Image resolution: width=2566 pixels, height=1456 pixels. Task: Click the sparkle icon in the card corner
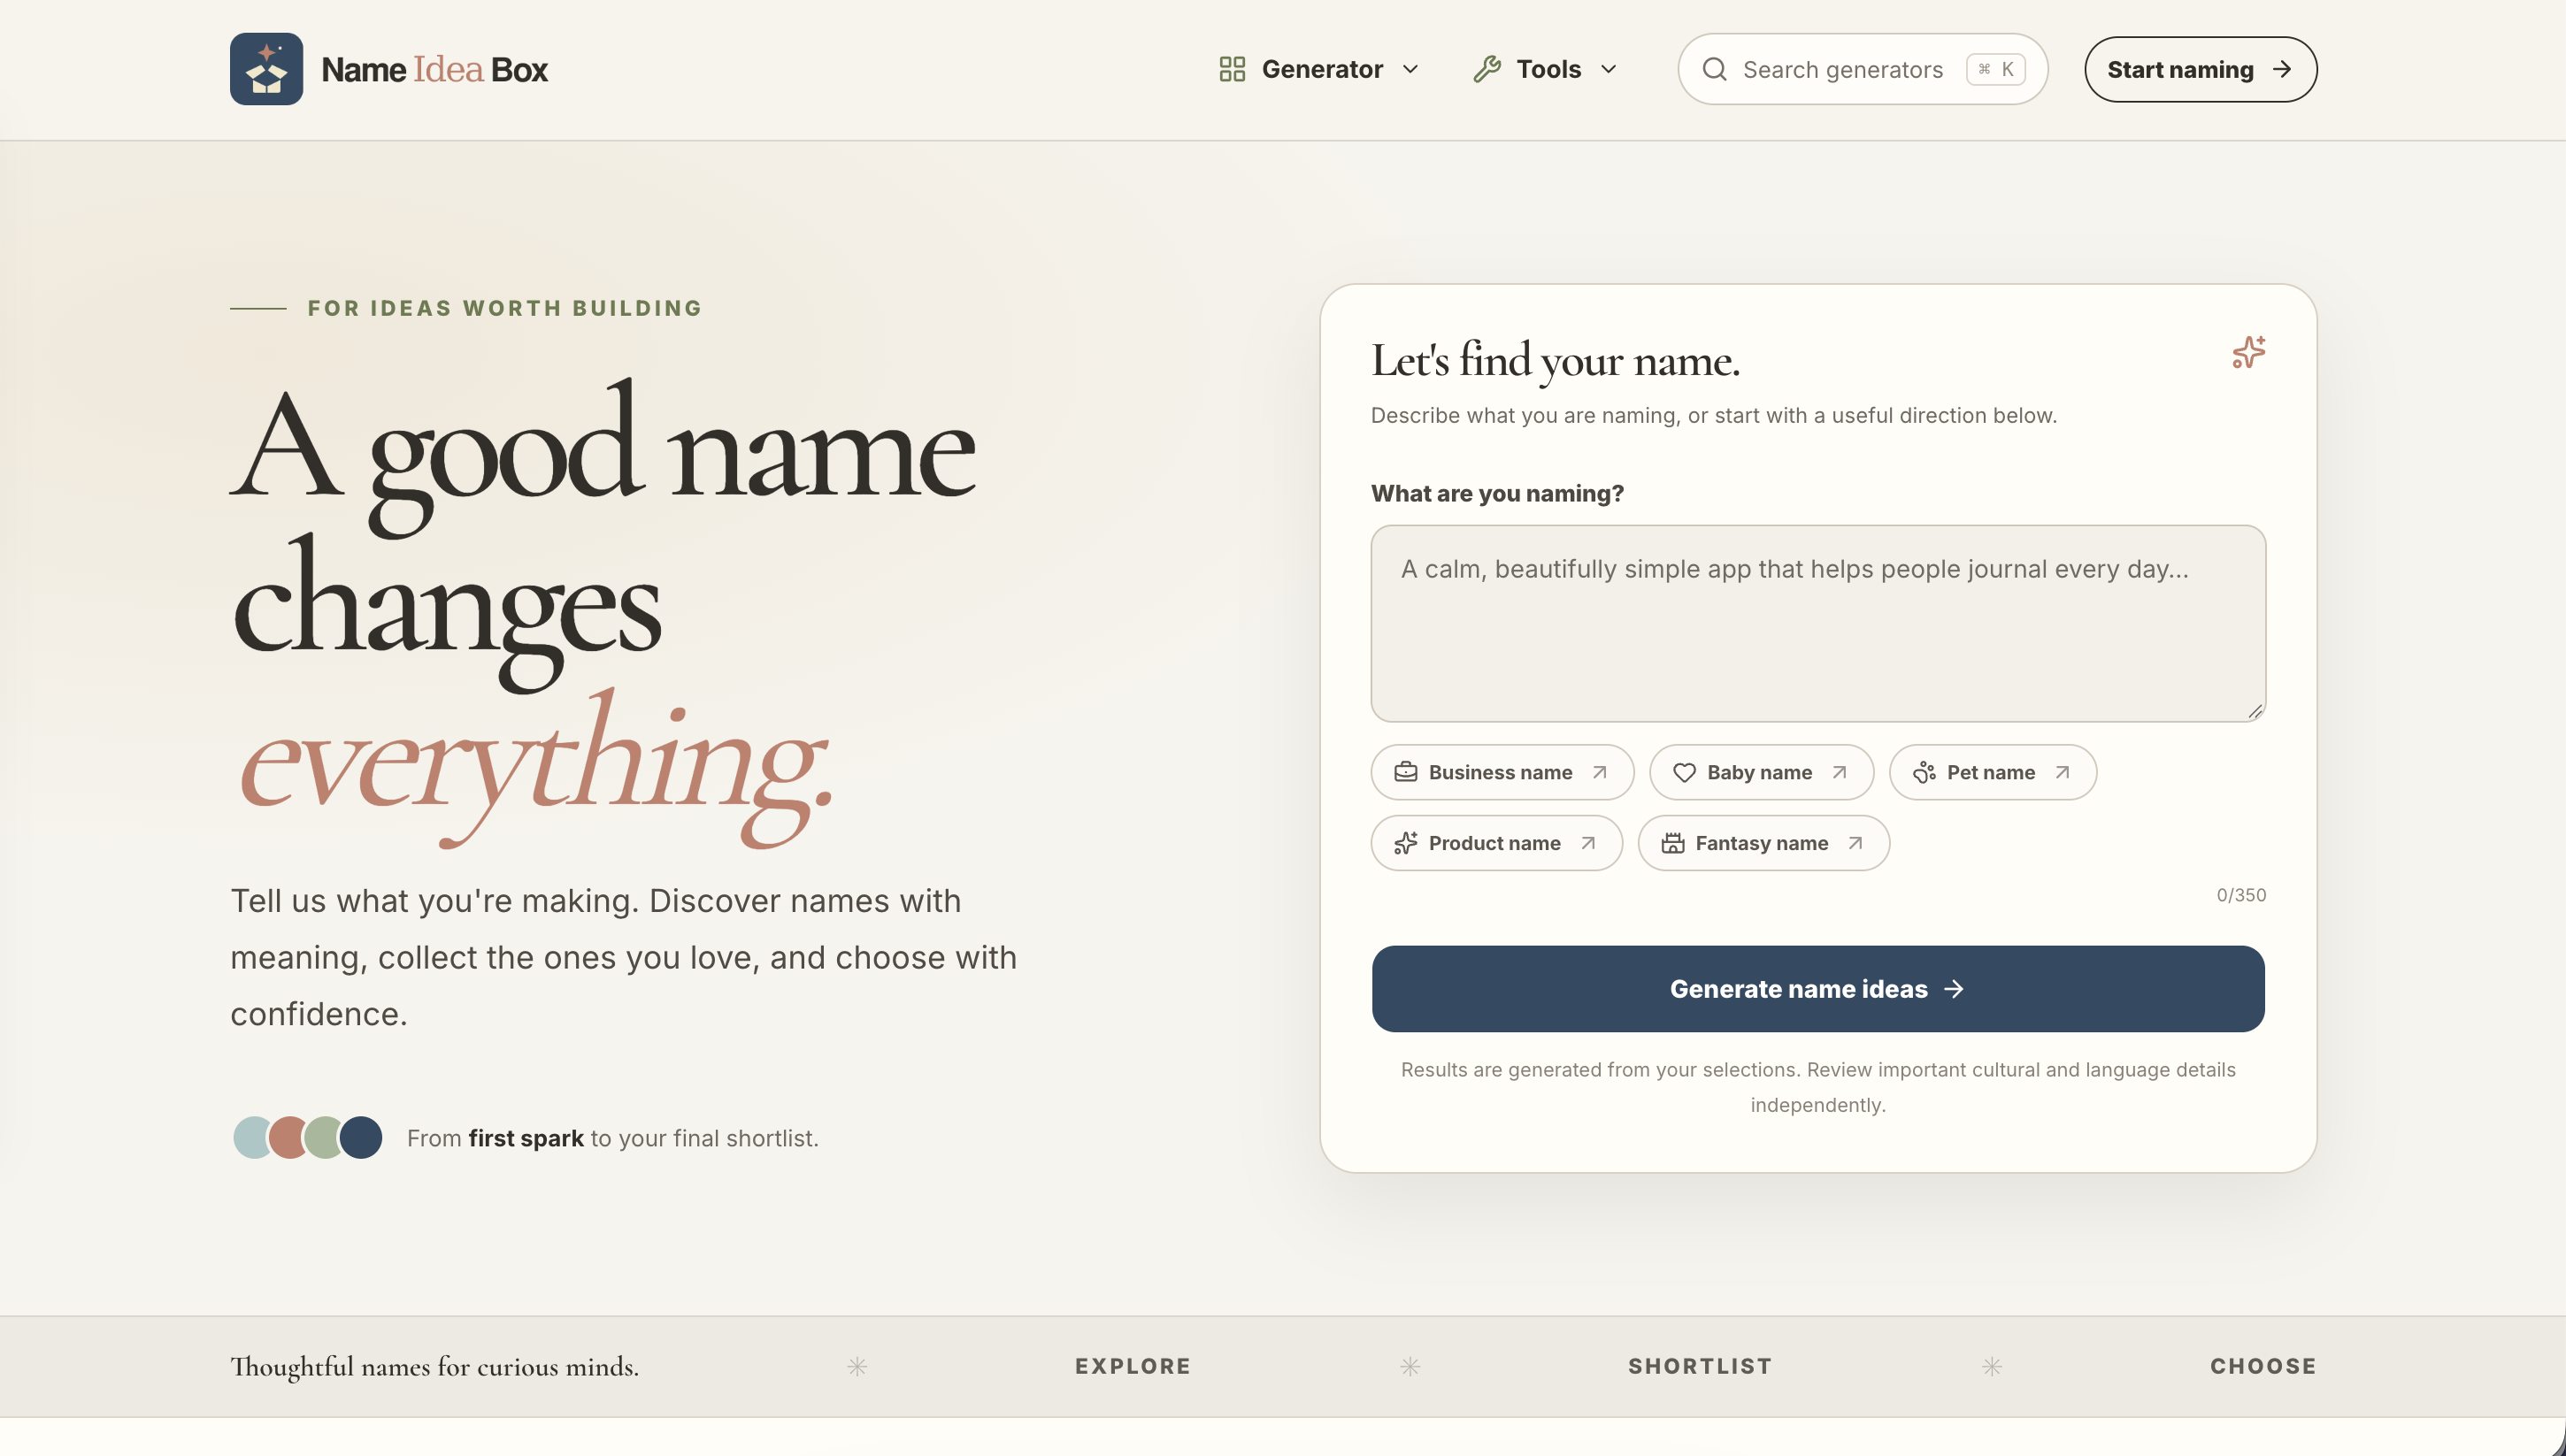click(x=2248, y=352)
